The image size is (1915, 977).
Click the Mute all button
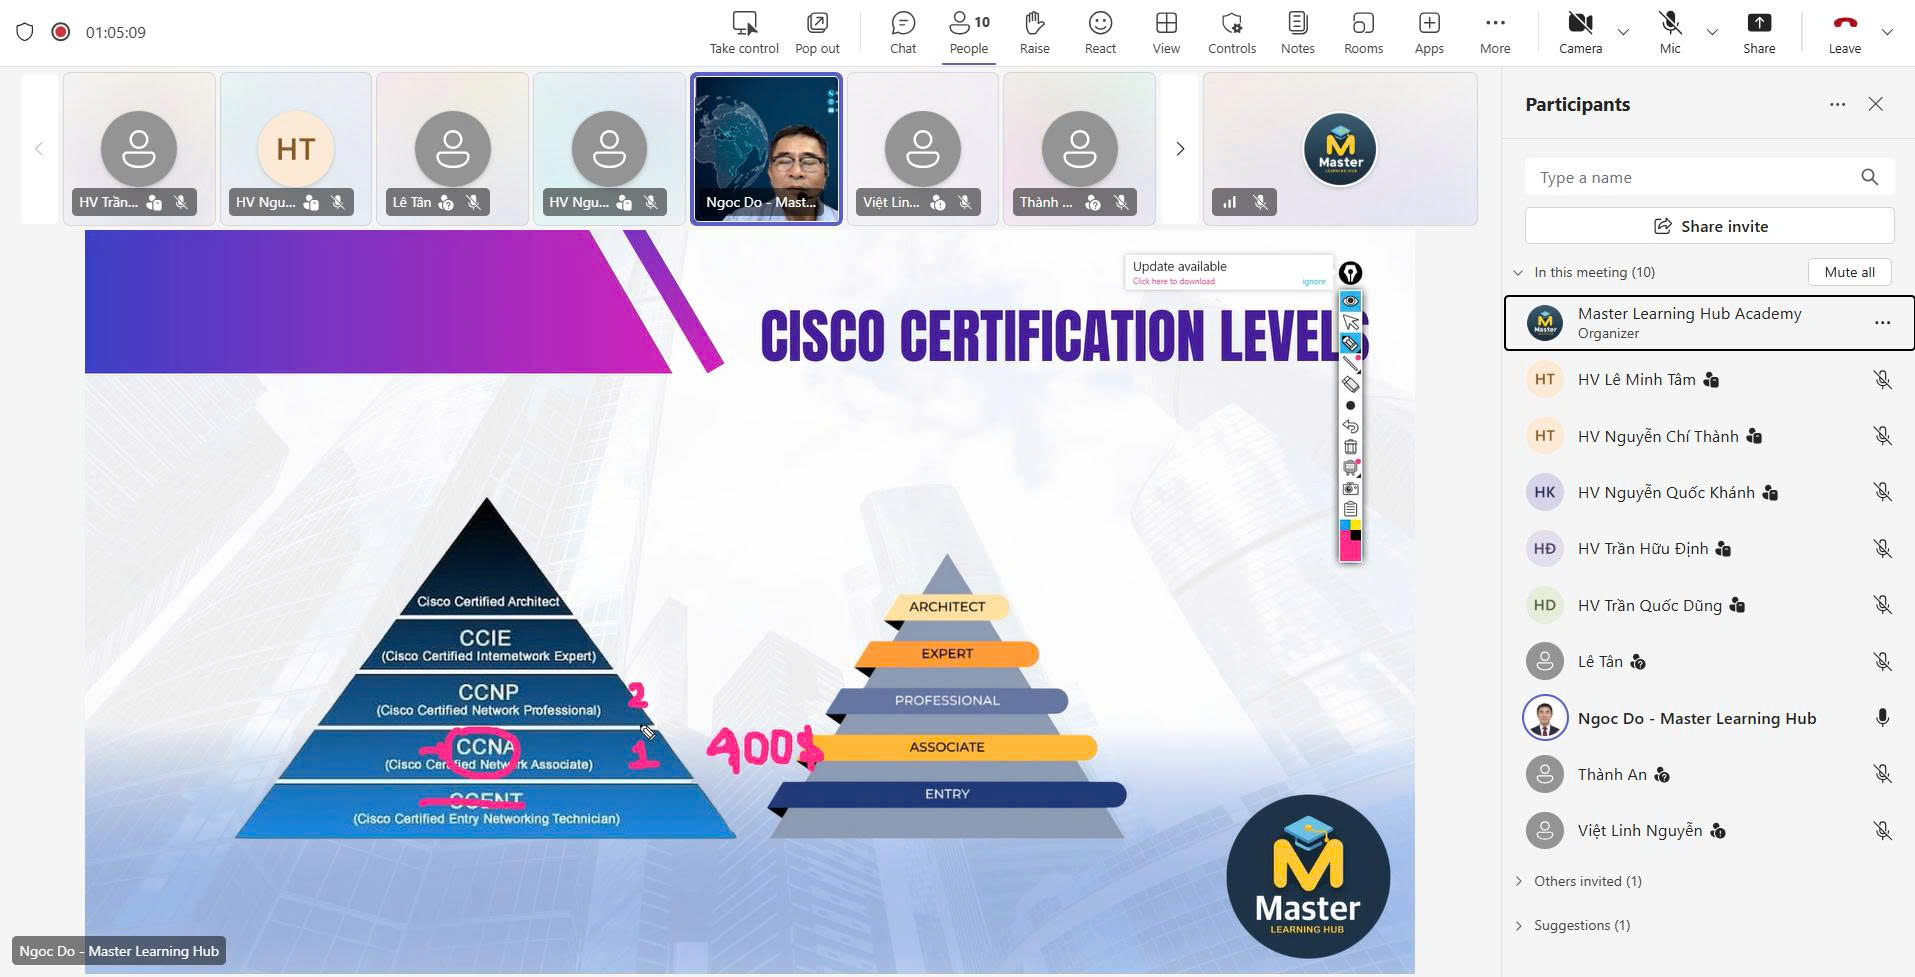(x=1848, y=272)
